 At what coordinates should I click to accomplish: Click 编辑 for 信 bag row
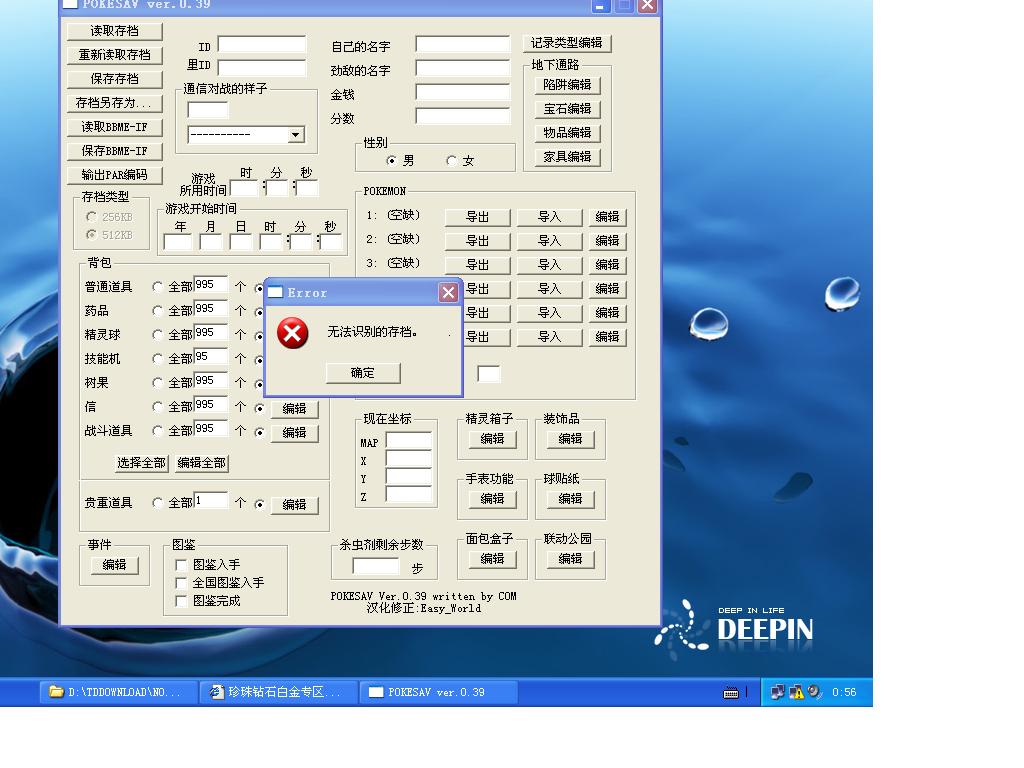point(295,409)
